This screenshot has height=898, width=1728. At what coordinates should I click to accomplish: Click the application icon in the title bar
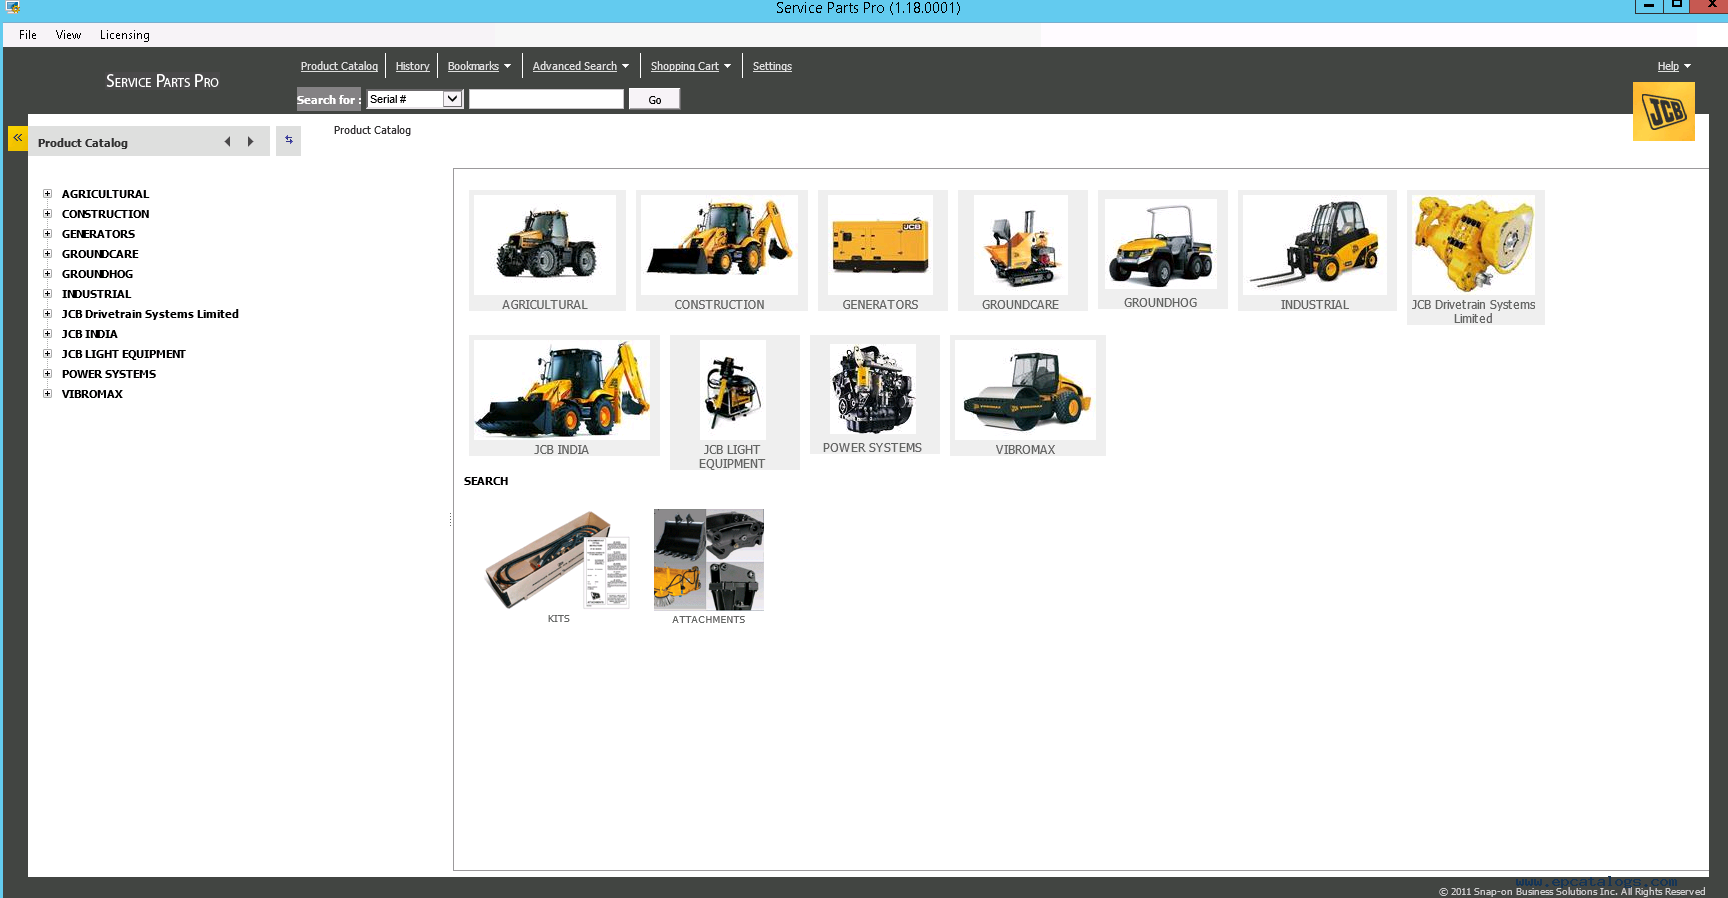(x=13, y=8)
